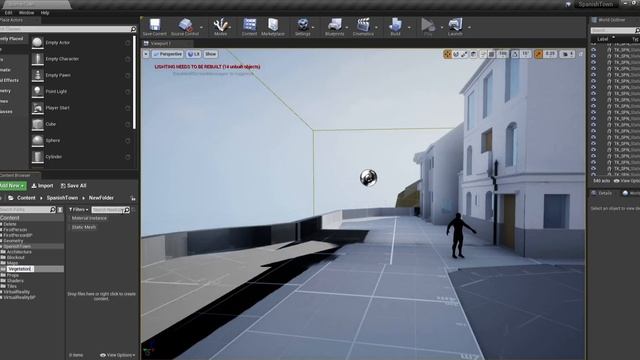Screen dimensions: 640x360
Task: Open the scale snap 0.25 dropdown
Action: pos(551,54)
